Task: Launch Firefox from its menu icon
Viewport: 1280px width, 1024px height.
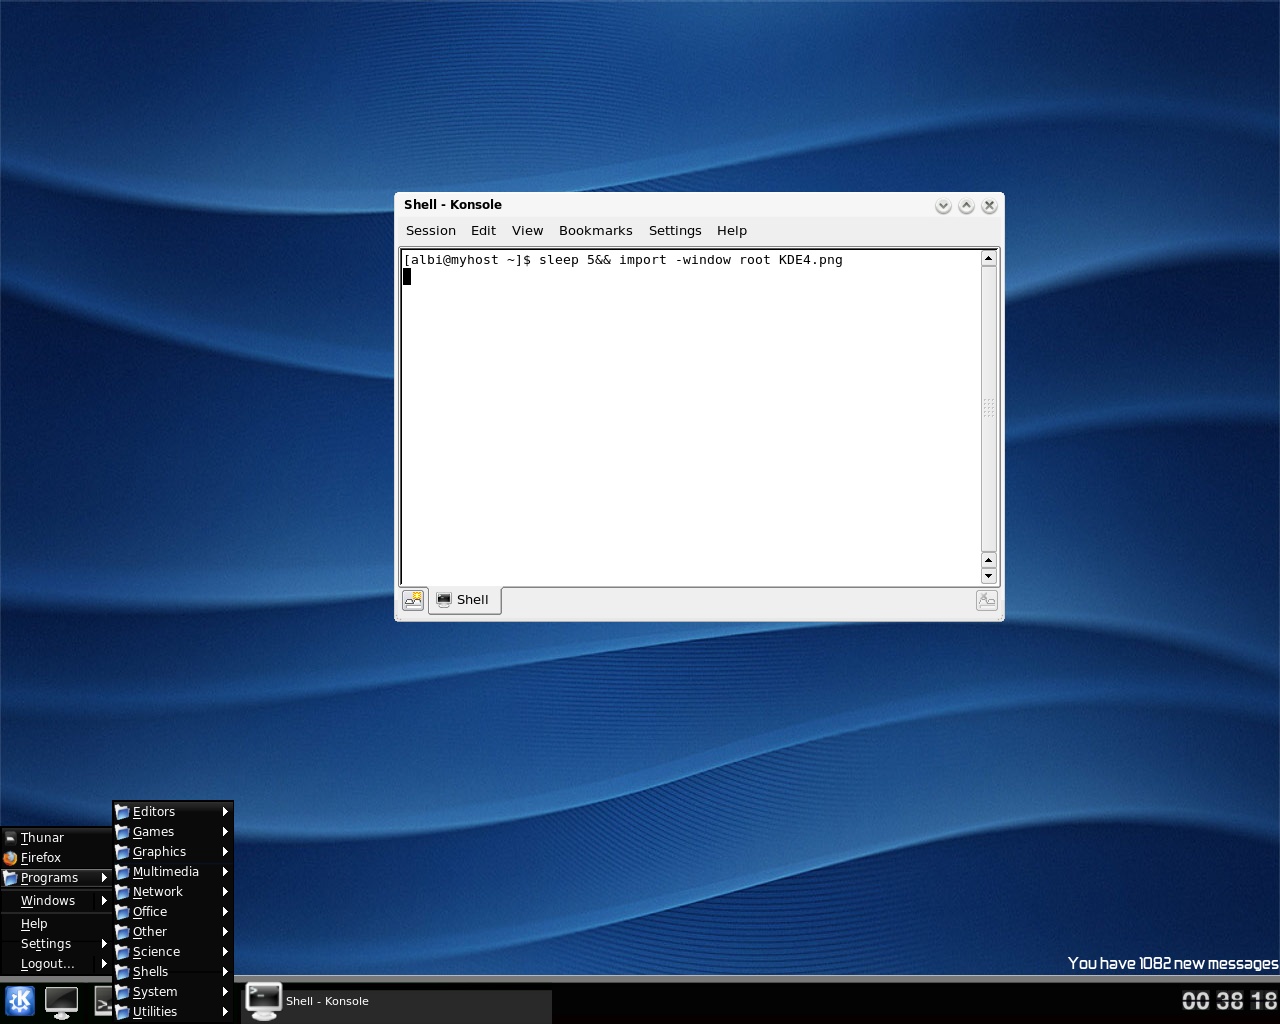Action: 10,858
